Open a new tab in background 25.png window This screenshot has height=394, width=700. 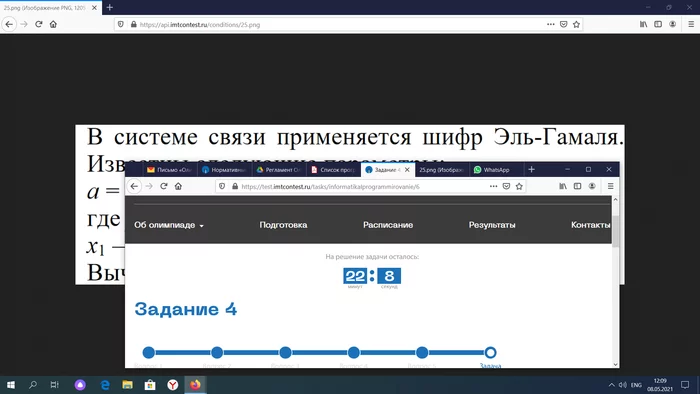tap(110, 8)
